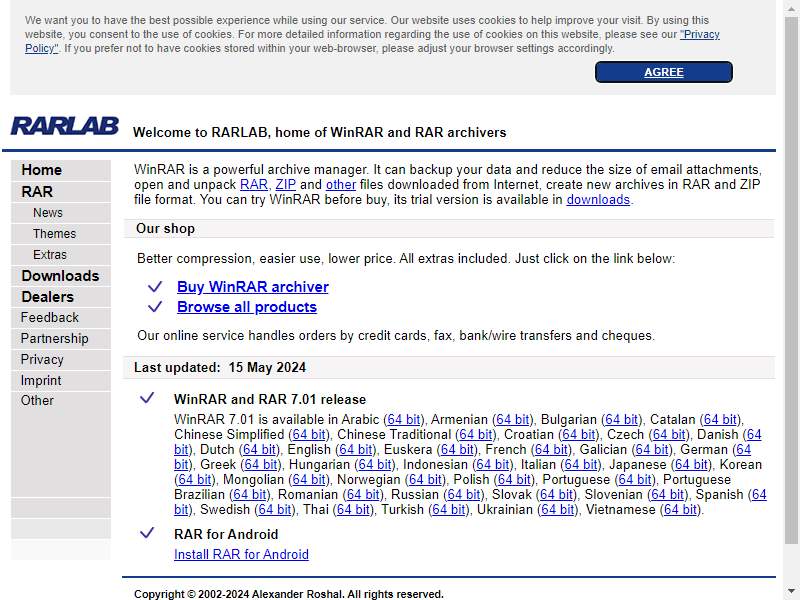
Task: Open Extras in the sidebar
Action: click(49, 255)
